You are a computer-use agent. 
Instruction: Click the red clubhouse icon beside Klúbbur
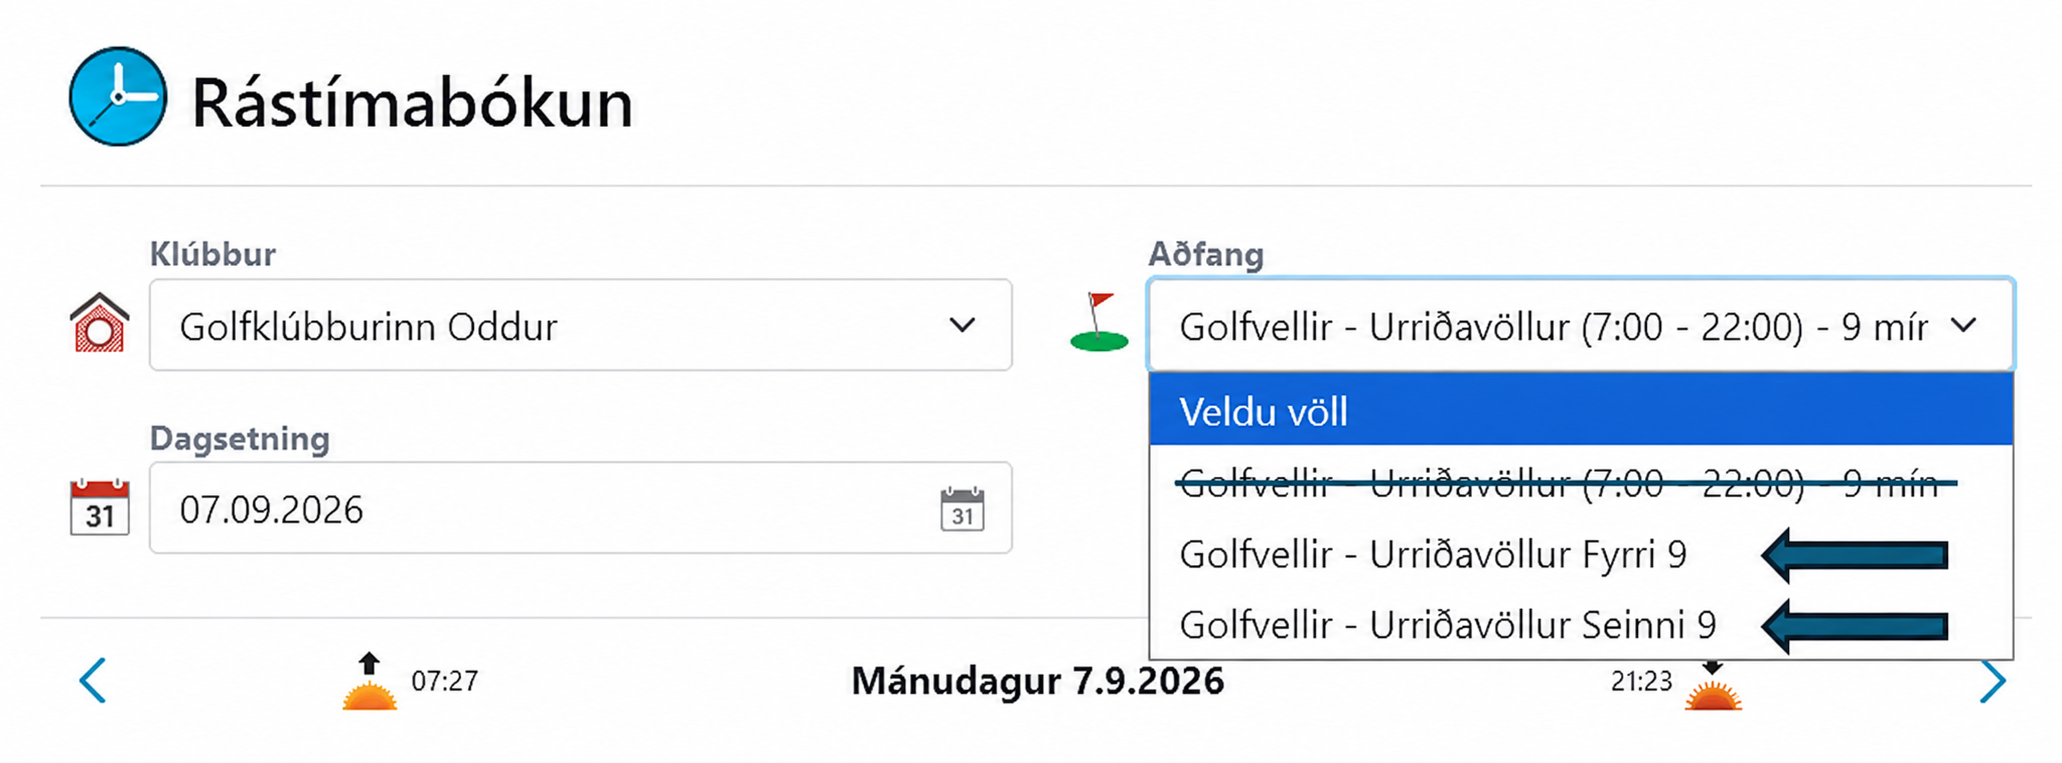[99, 322]
